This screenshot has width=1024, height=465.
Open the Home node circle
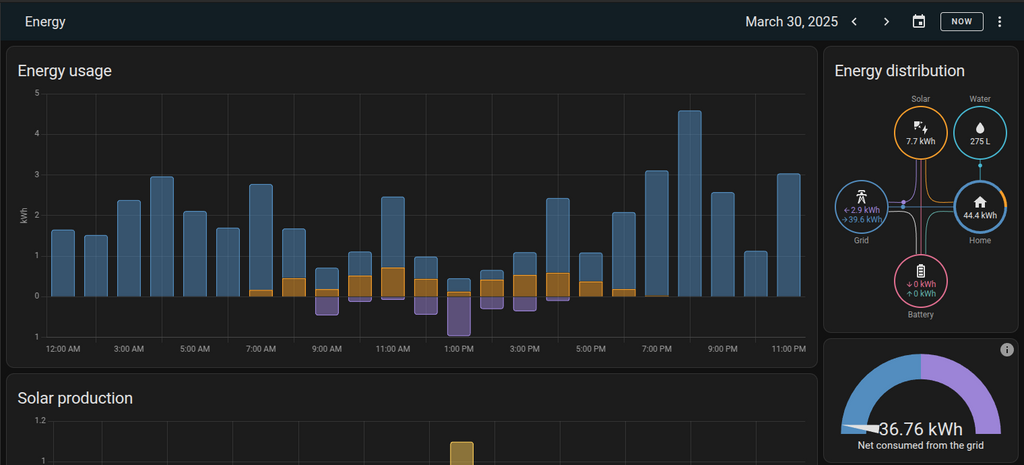point(980,207)
